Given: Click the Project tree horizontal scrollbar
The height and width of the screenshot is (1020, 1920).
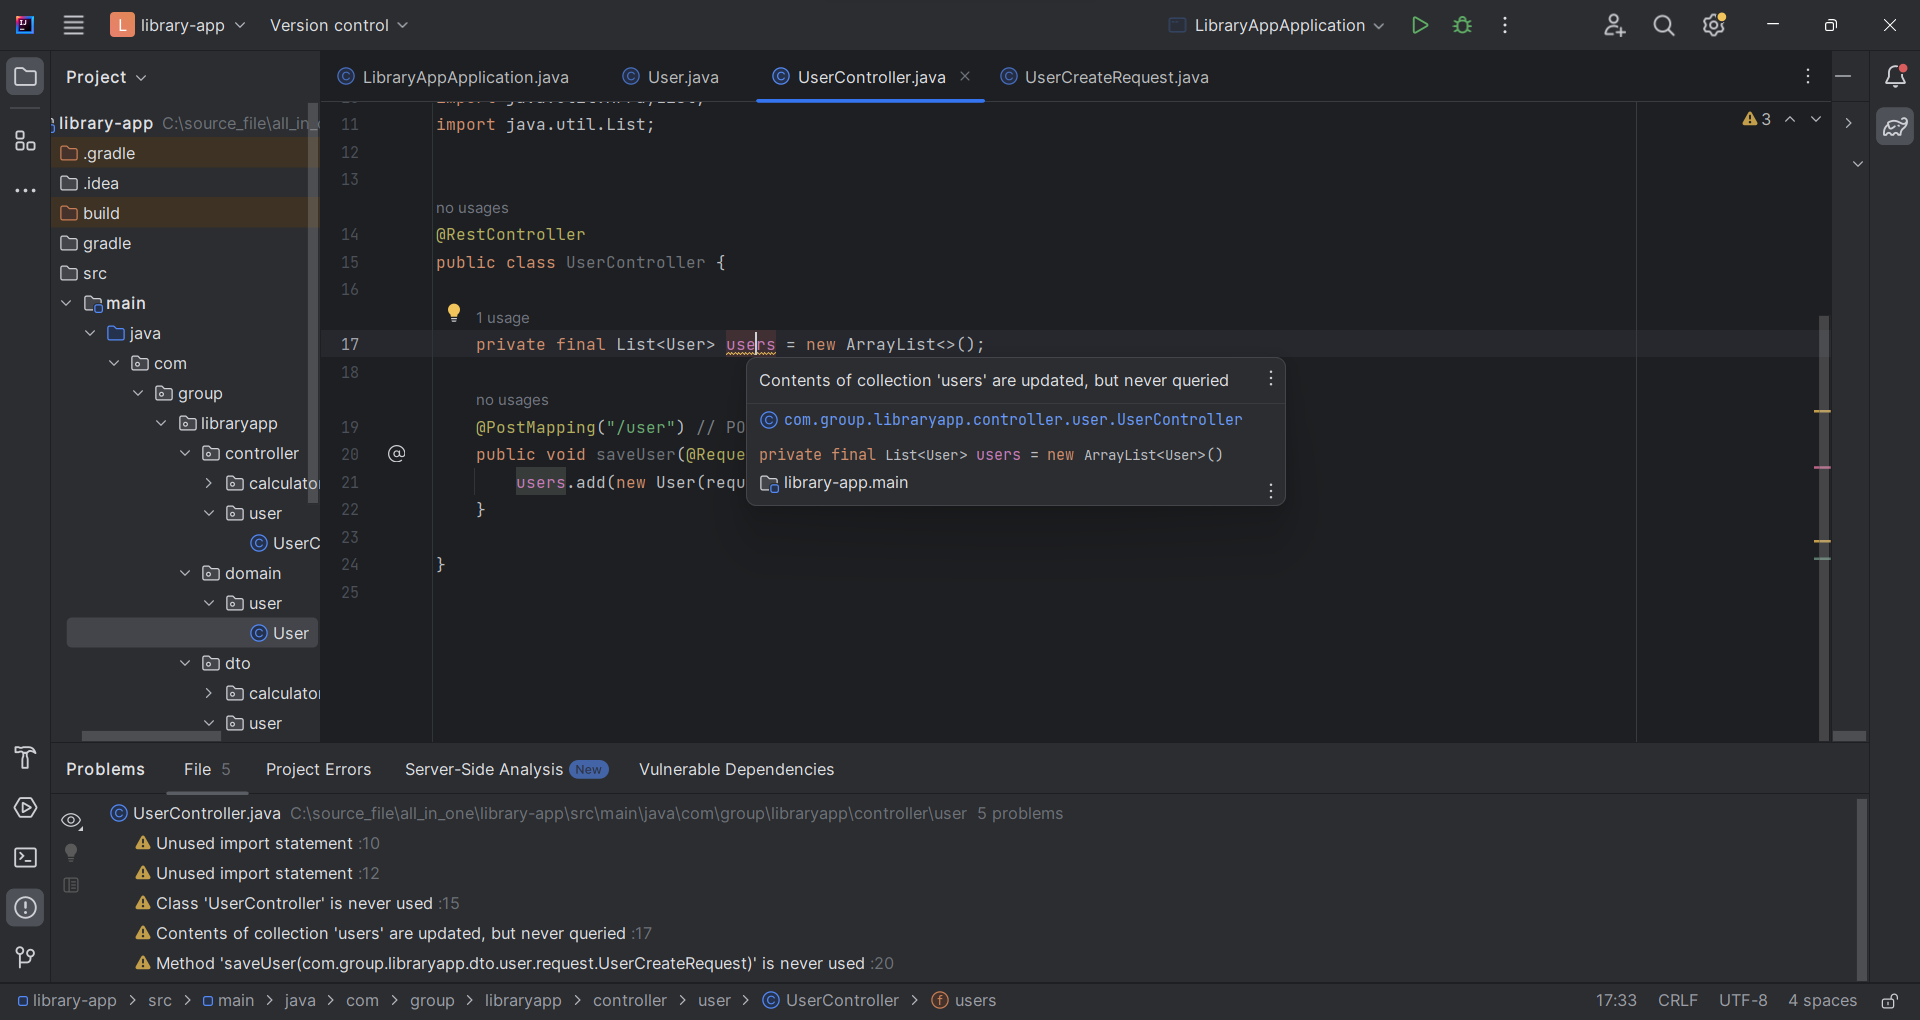Looking at the screenshot, I should coord(151,736).
